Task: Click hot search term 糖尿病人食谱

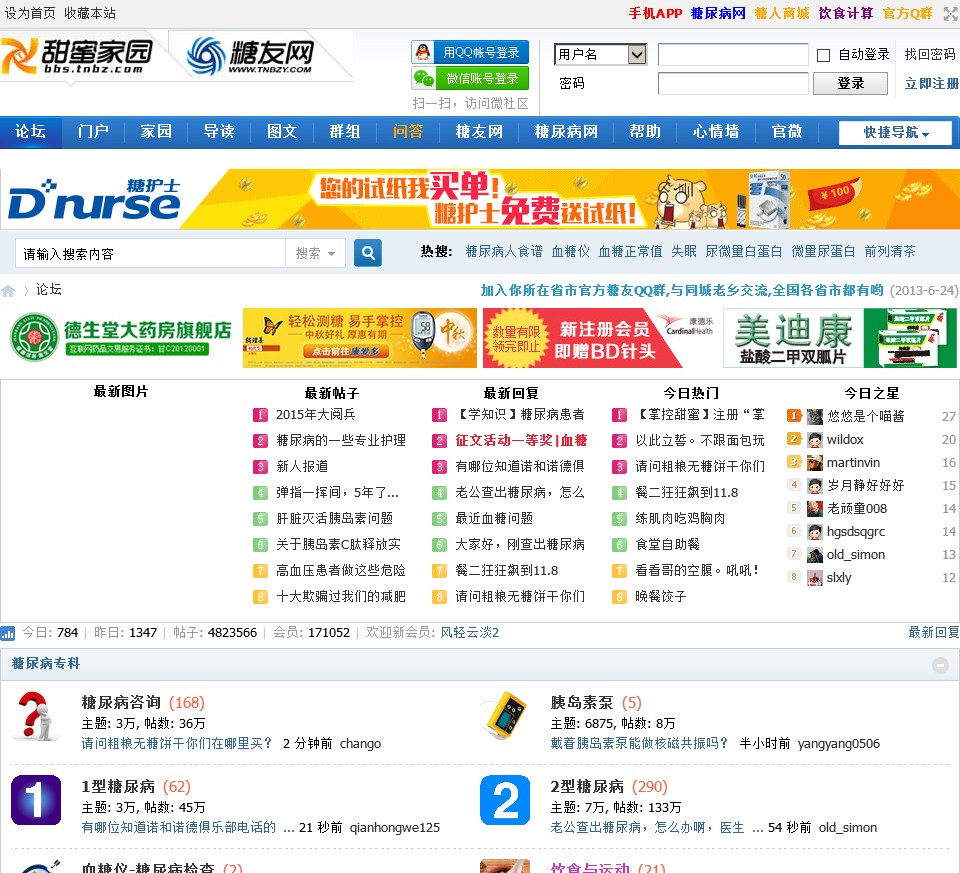Action: [x=504, y=252]
